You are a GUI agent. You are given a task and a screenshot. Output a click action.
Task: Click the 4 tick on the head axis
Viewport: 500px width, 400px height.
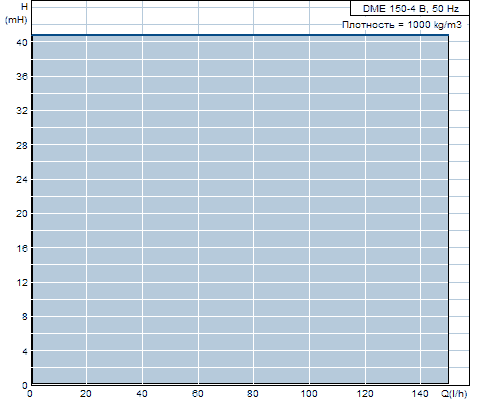pyautogui.click(x=25, y=351)
